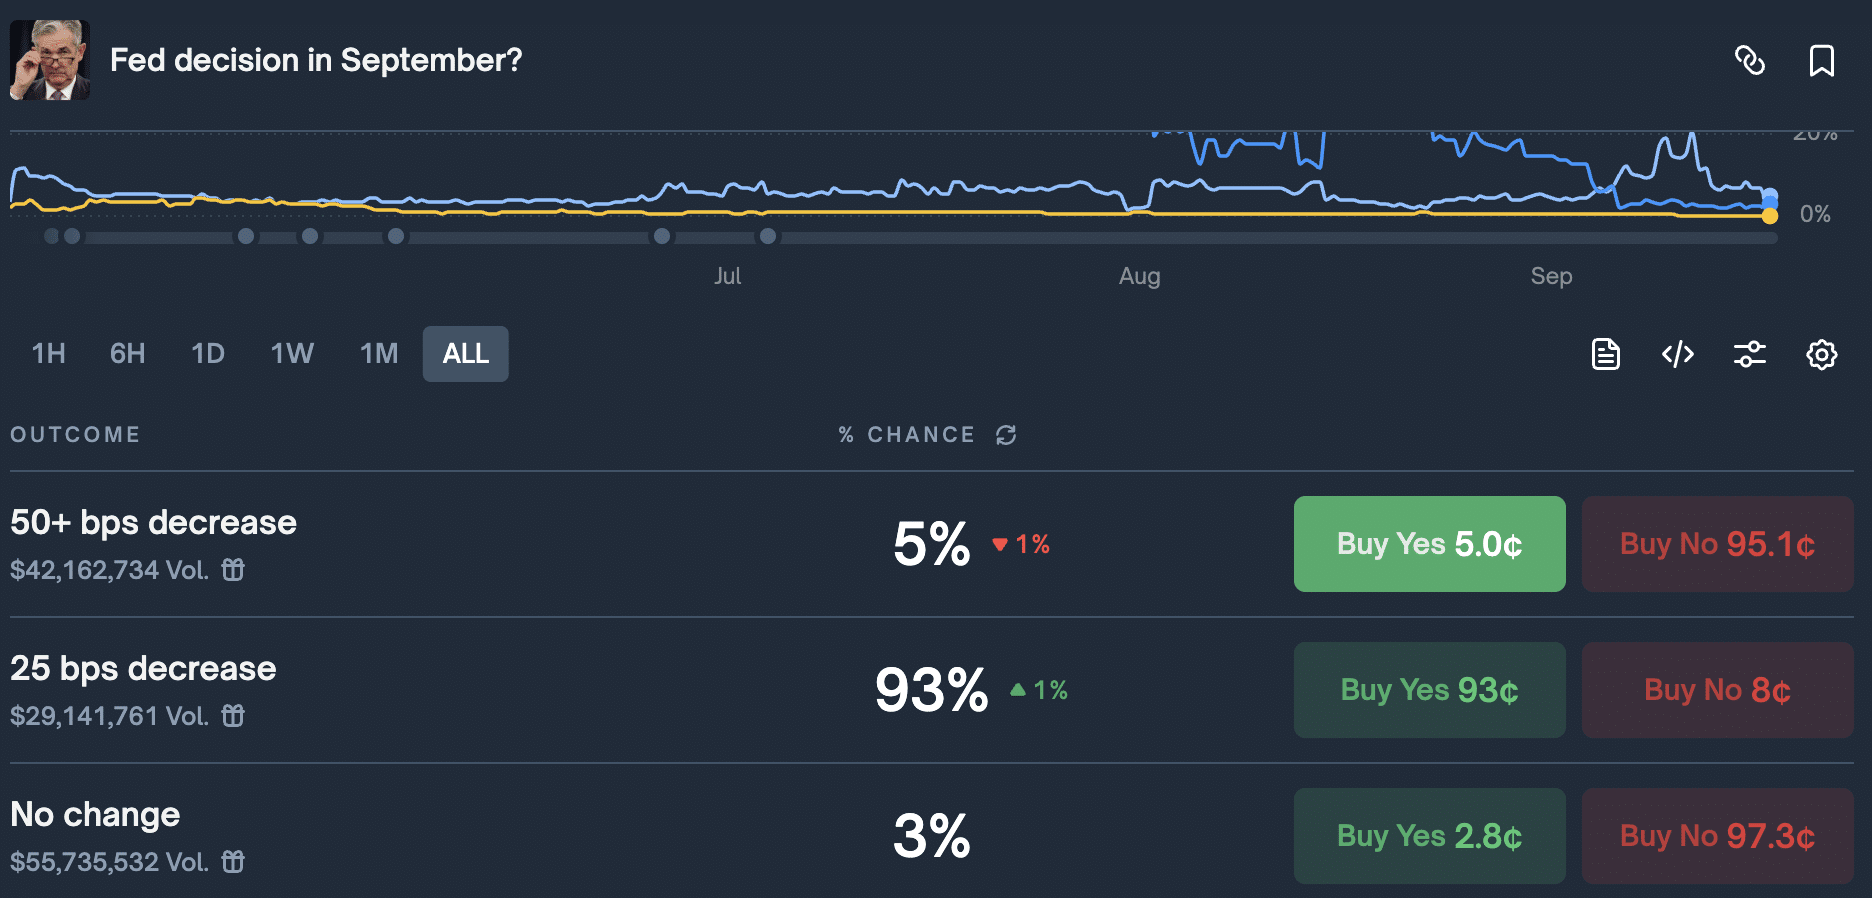Open the embed code view
Viewport: 1872px width, 898px height.
1678,354
